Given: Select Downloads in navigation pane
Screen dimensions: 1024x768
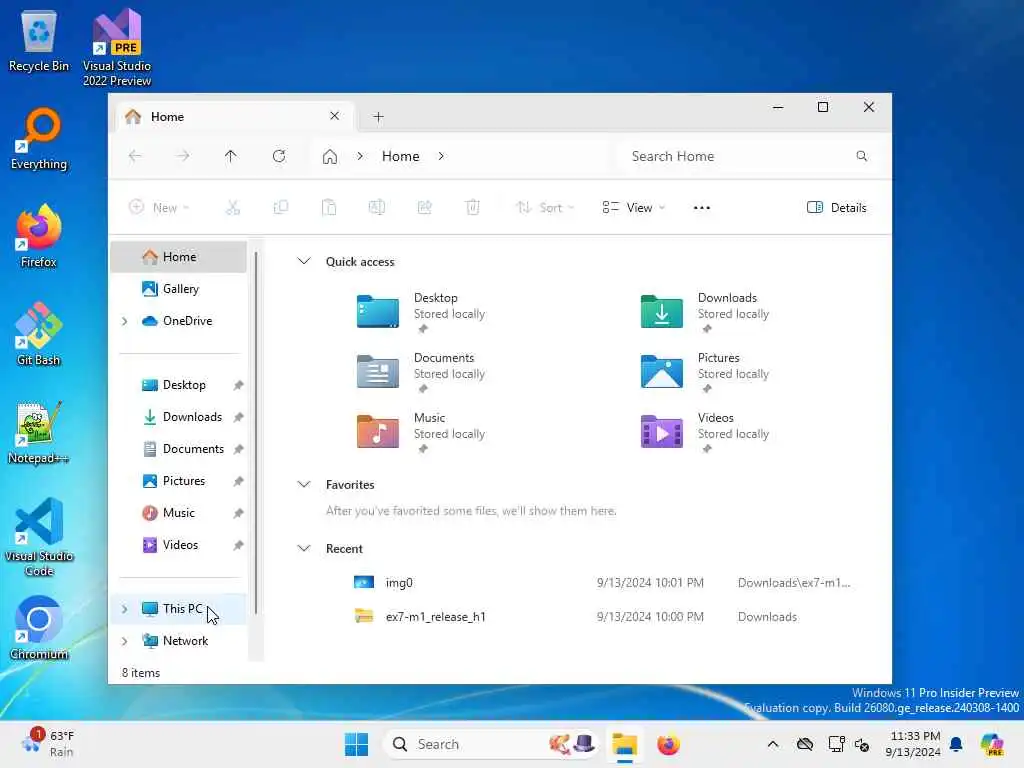Looking at the screenshot, I should click(178, 417).
